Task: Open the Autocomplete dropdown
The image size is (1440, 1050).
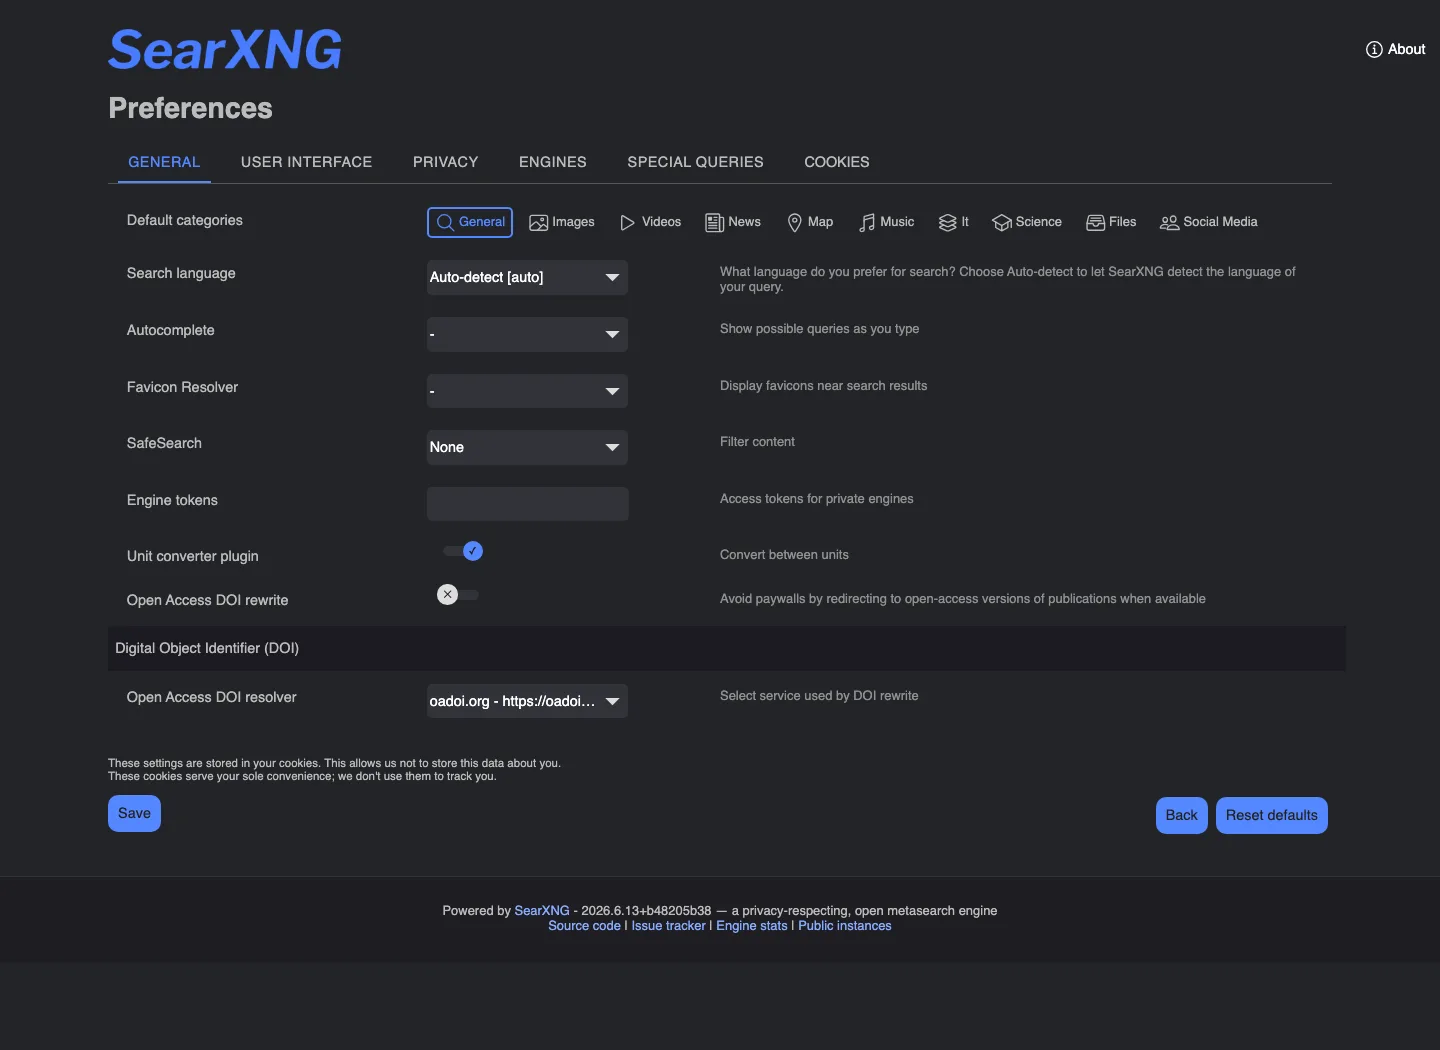Action: pyautogui.click(x=527, y=334)
